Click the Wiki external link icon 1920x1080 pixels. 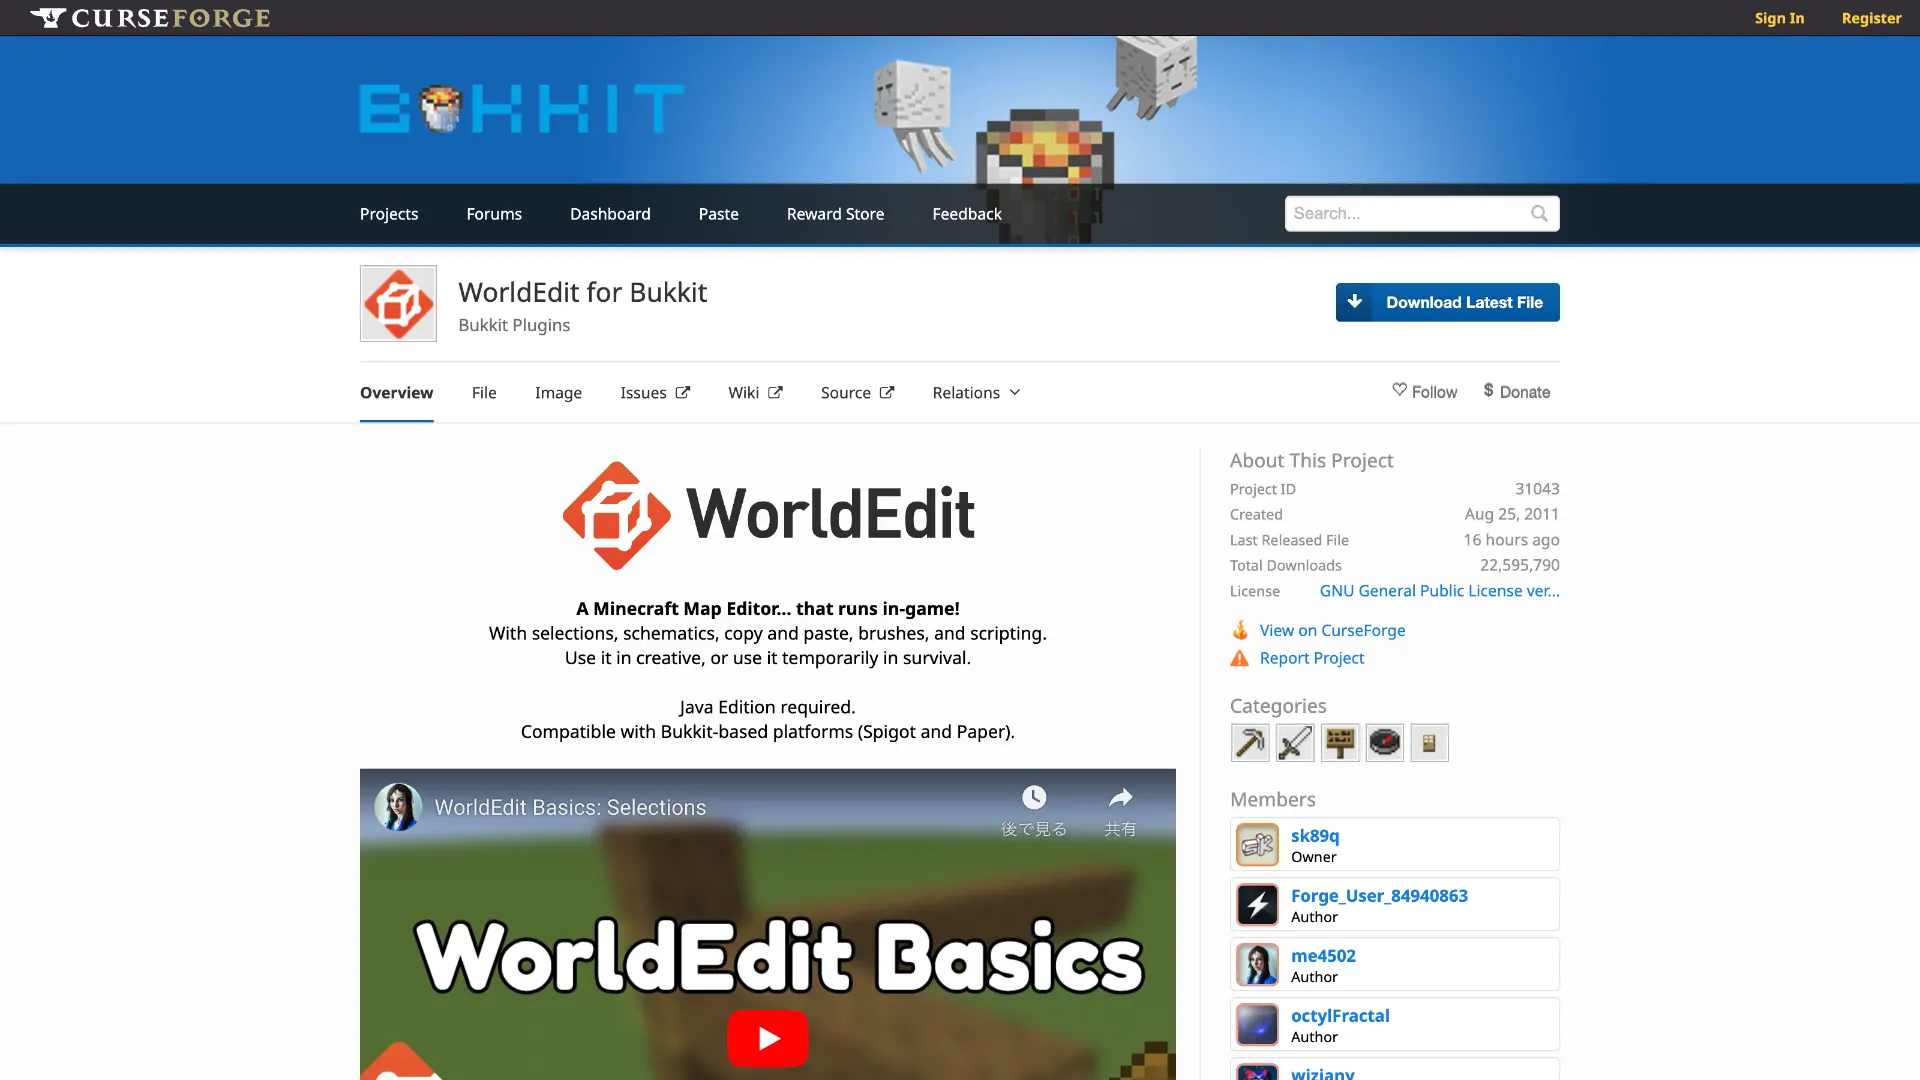(775, 392)
